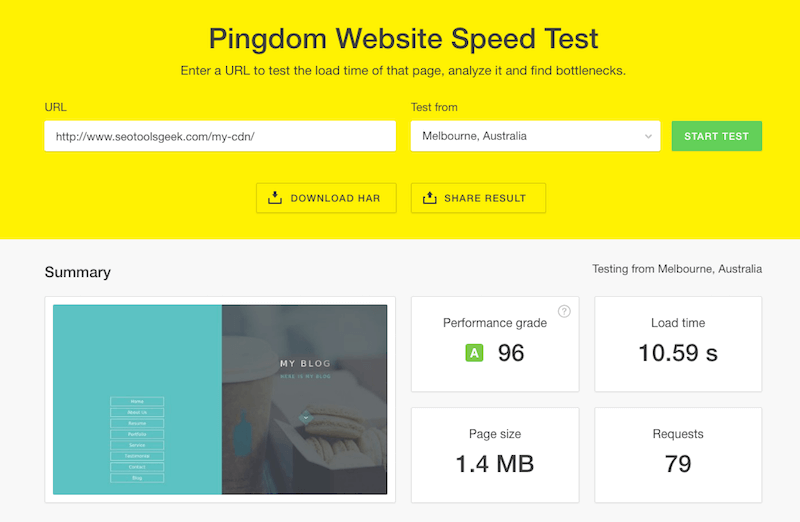Screen dimensions: 800x522
Task: Click the DOWNLOAD HAR button label
Action: [335, 198]
